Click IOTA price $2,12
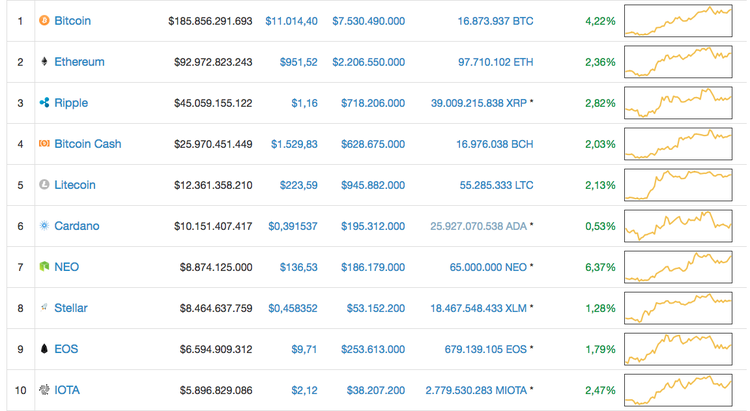 tap(304, 390)
